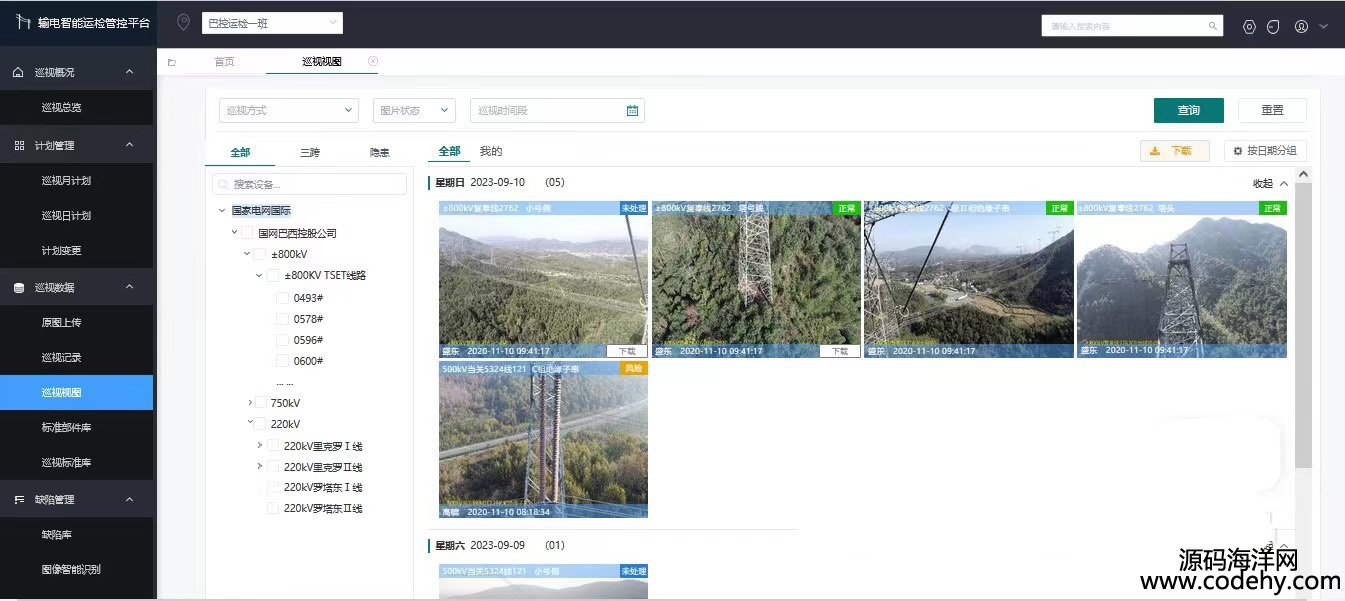Open the user profile avatar icon
The image size is (1345, 601).
click(x=1301, y=27)
